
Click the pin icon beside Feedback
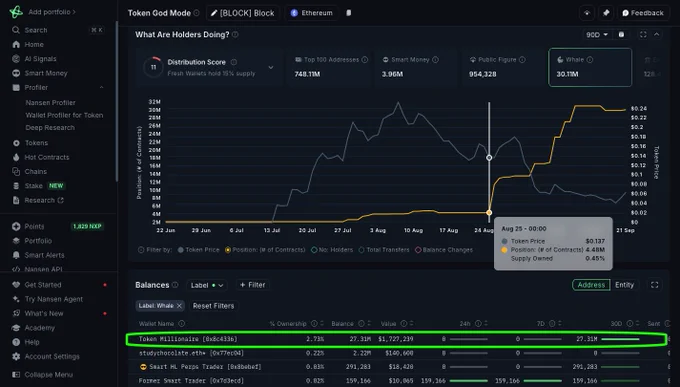[606, 13]
